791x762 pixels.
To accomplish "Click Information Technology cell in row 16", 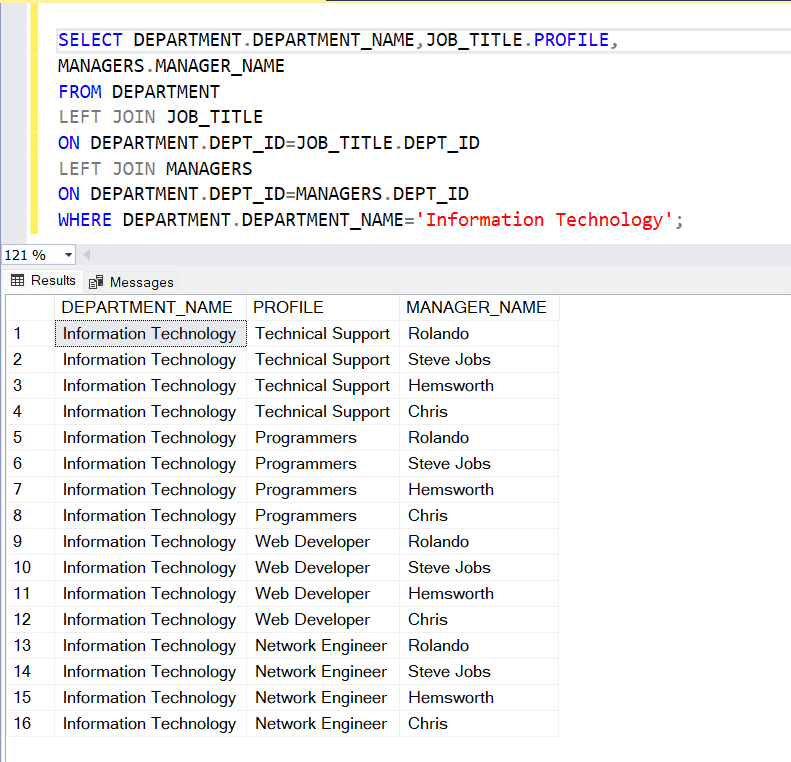I will (150, 723).
